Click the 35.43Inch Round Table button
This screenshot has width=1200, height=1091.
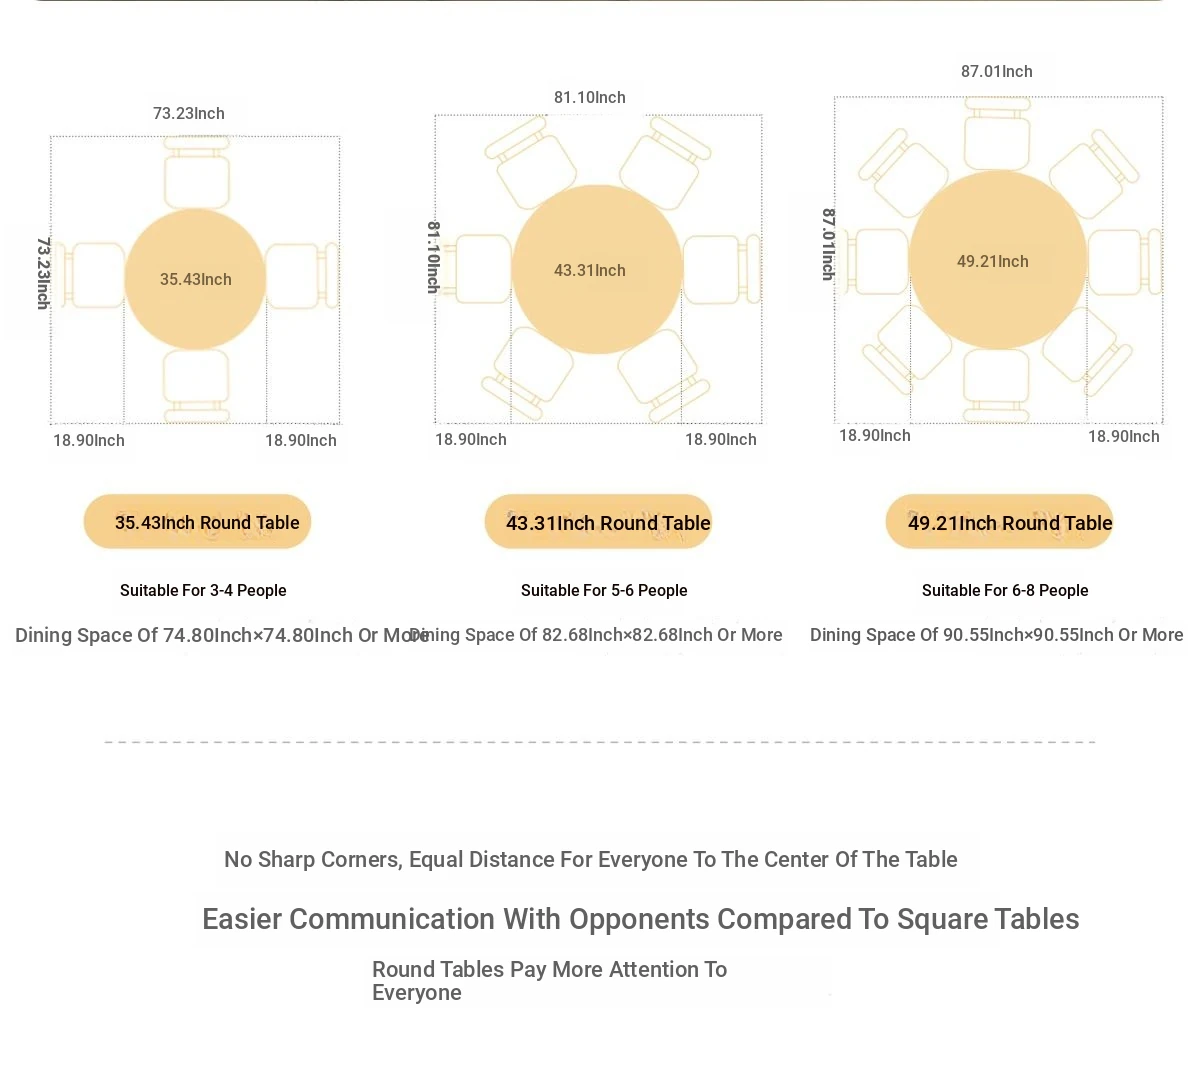click(197, 522)
